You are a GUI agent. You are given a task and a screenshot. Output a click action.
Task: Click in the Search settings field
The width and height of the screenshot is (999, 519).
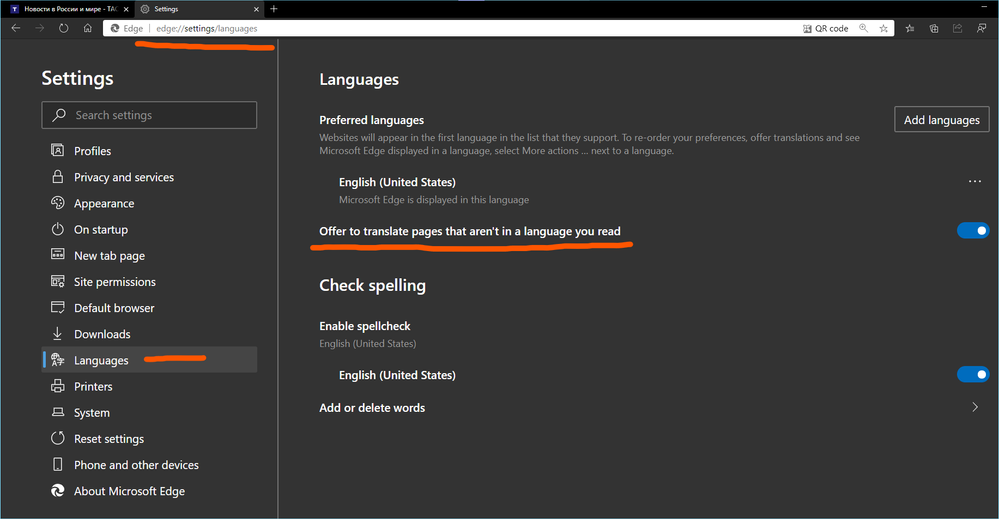(x=149, y=115)
